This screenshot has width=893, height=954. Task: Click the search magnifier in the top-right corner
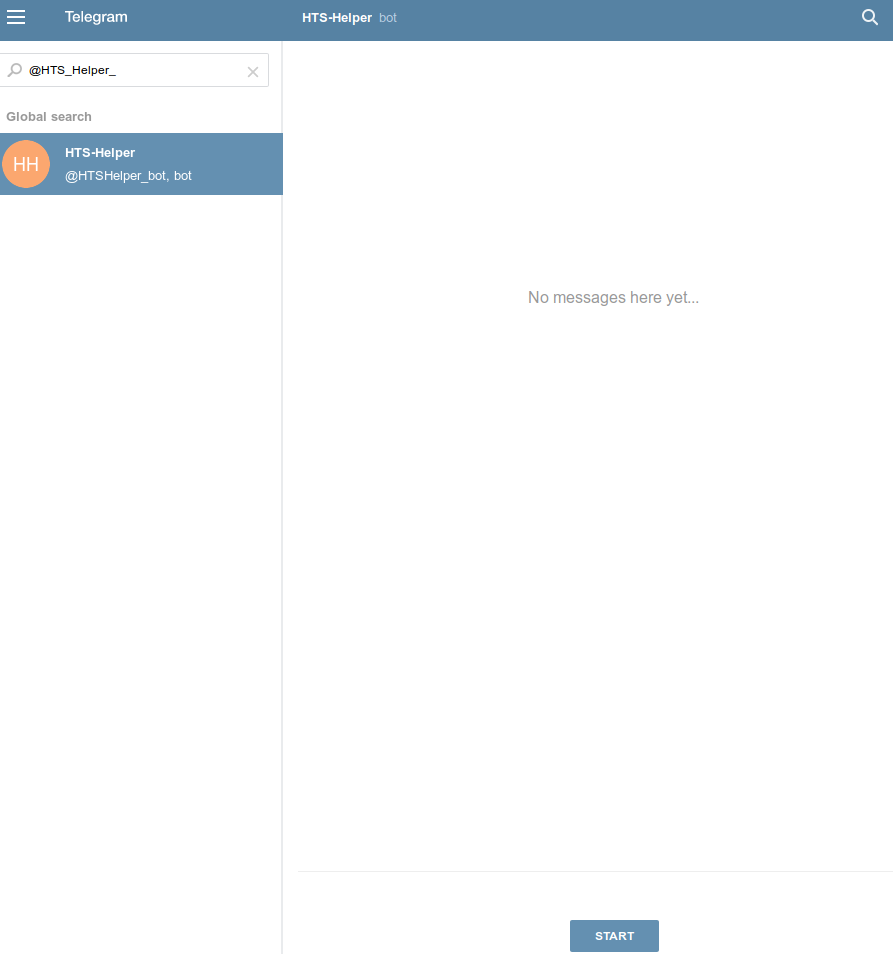click(869, 17)
